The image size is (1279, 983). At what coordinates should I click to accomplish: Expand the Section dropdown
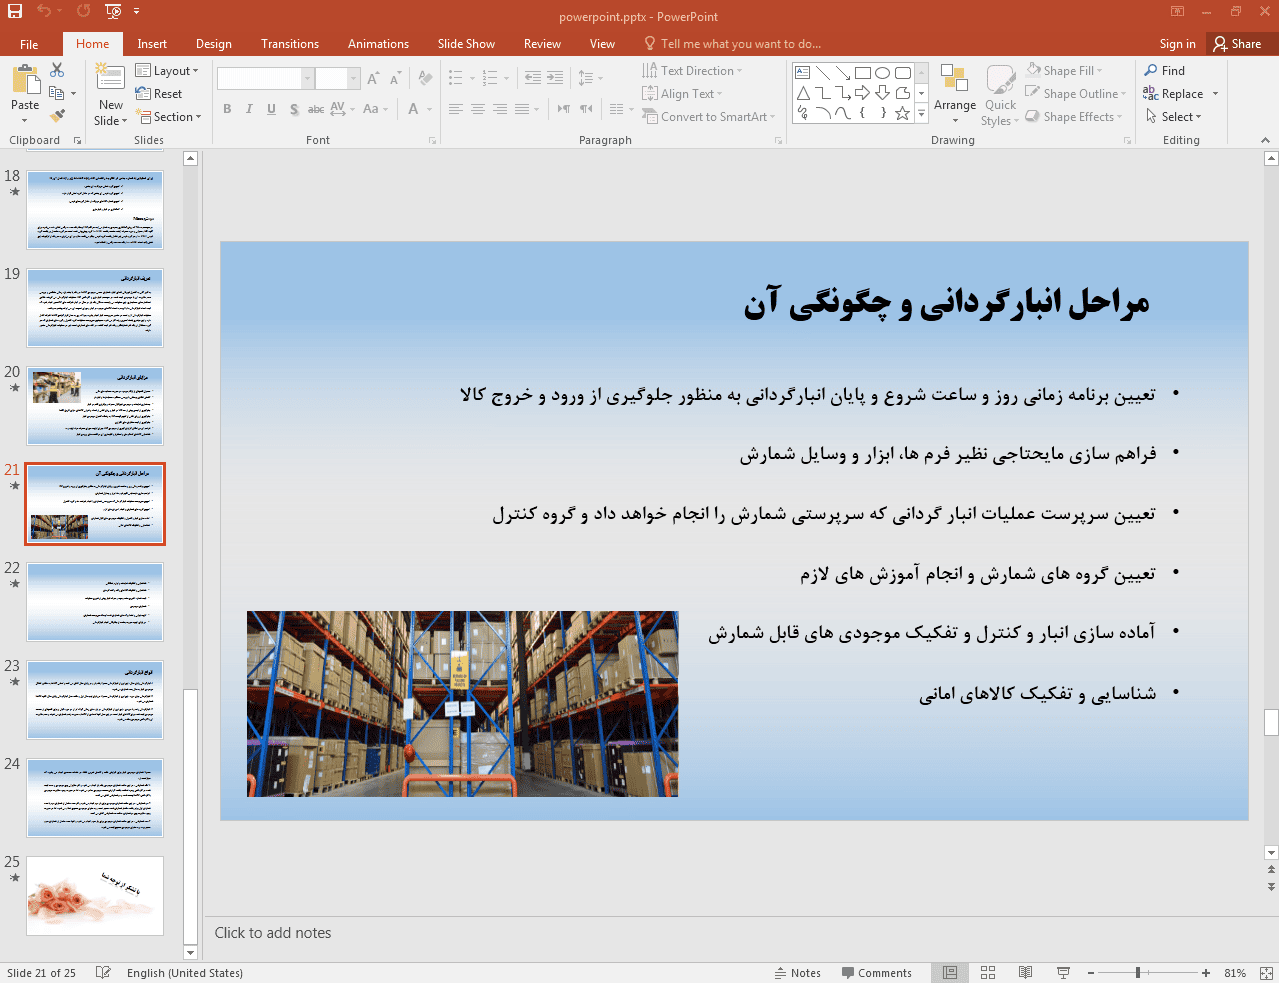pyautogui.click(x=168, y=117)
